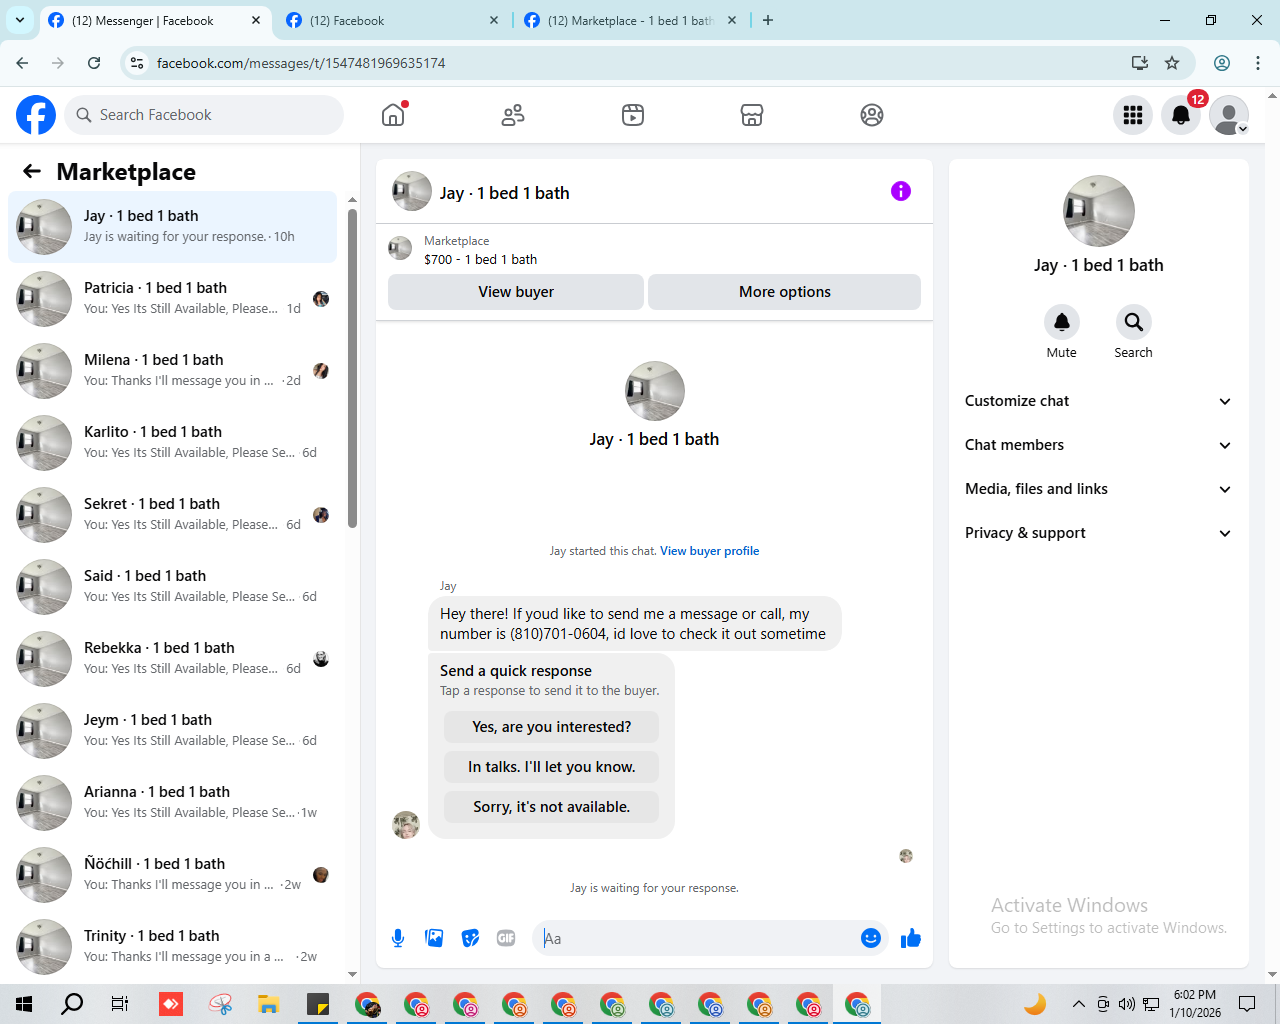Open a new browser tab
This screenshot has width=1280, height=1024.
point(768,20)
